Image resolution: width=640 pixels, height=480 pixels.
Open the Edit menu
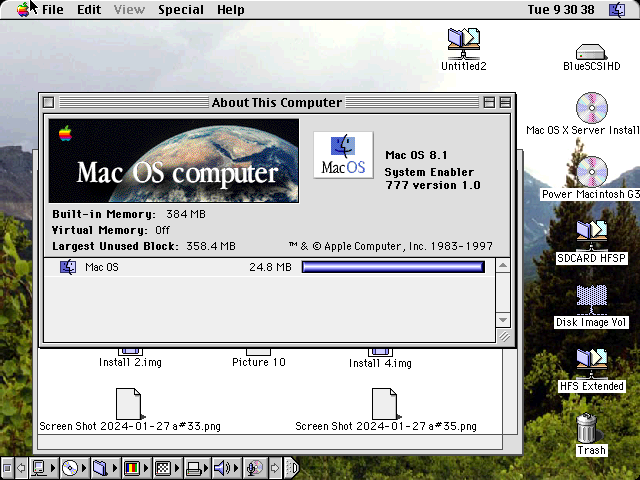coord(89,9)
